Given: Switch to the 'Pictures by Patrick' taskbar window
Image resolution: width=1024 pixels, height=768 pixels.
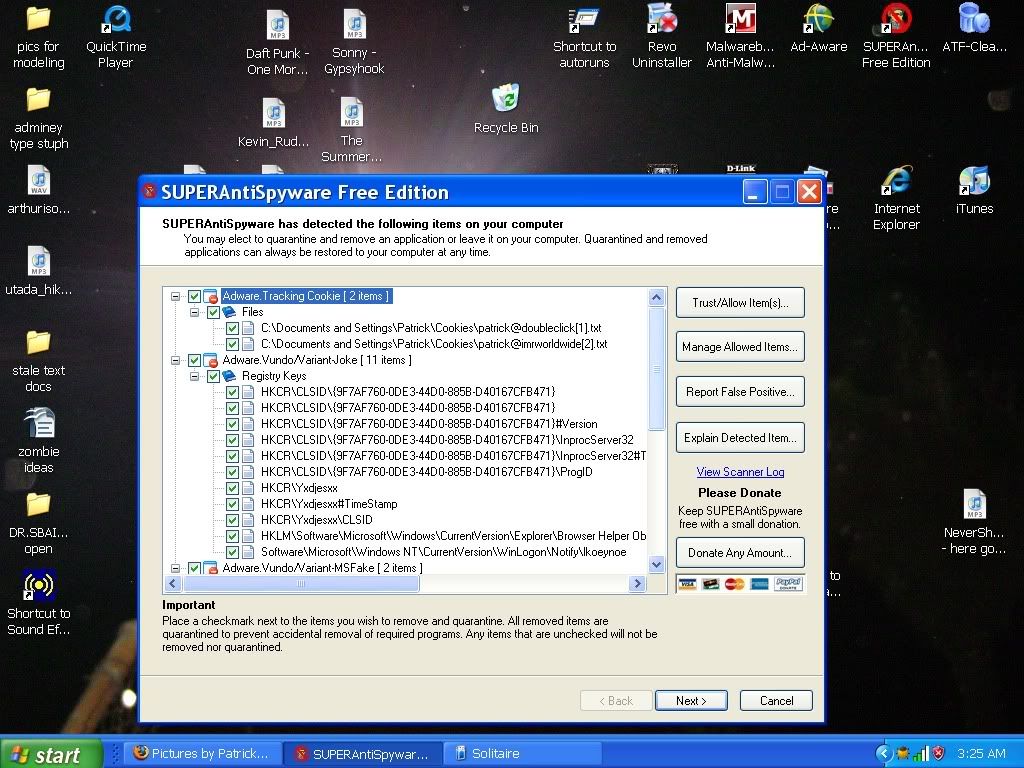Looking at the screenshot, I should tap(203, 754).
